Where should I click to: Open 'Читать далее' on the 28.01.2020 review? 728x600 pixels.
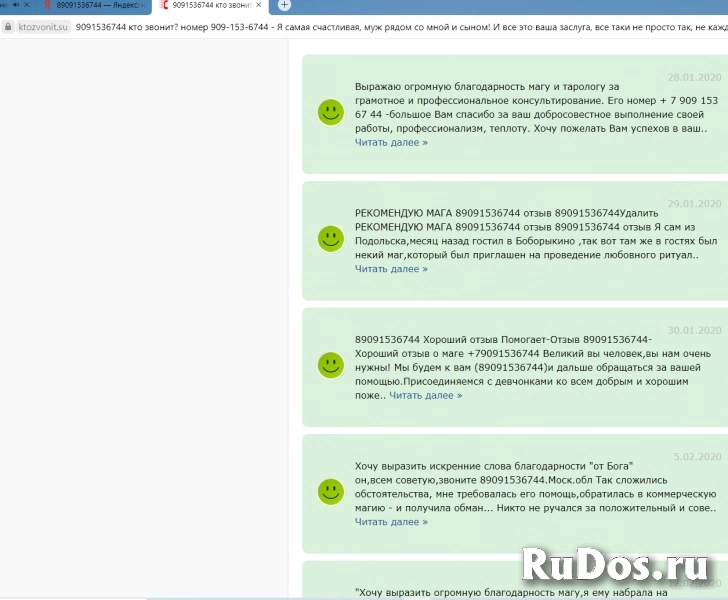click(x=391, y=143)
